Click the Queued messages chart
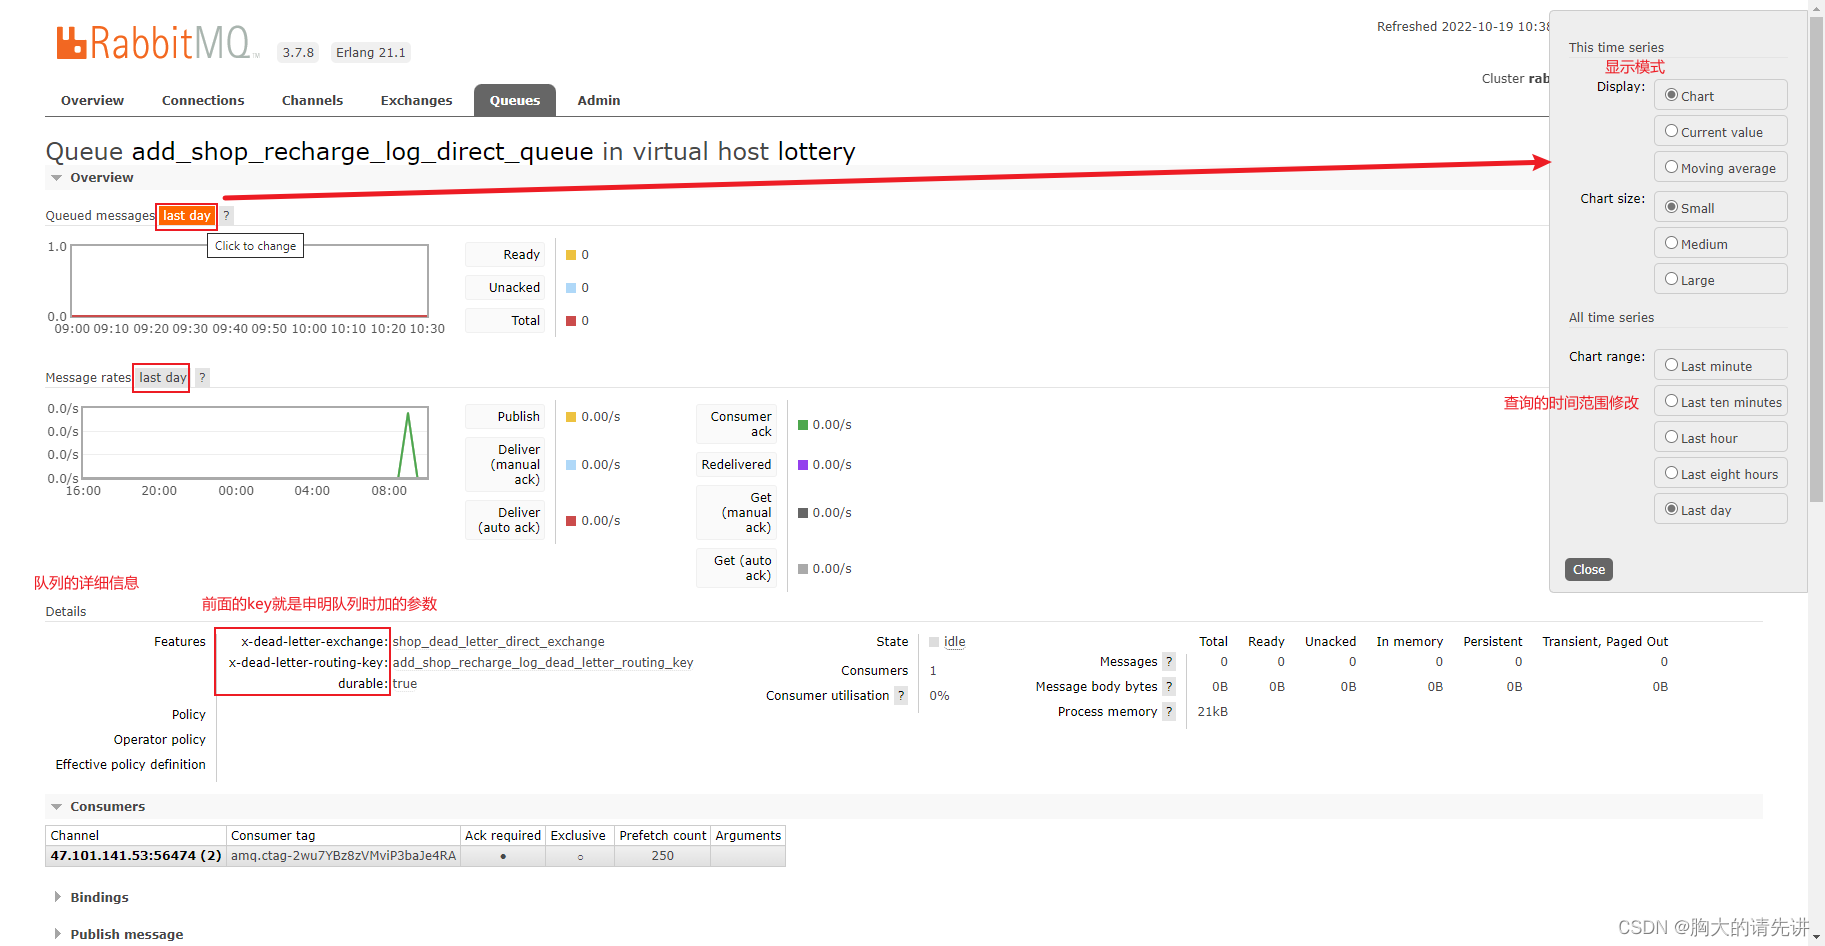 pos(249,281)
